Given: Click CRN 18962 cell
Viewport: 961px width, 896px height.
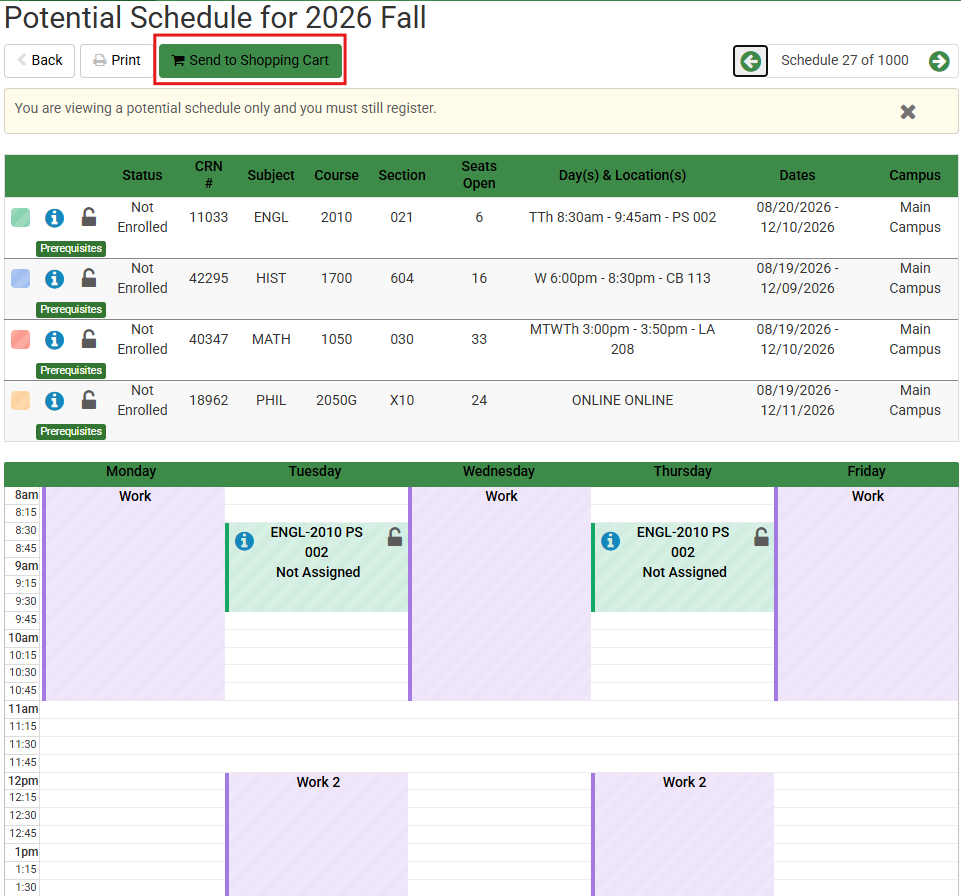Looking at the screenshot, I should tap(208, 400).
